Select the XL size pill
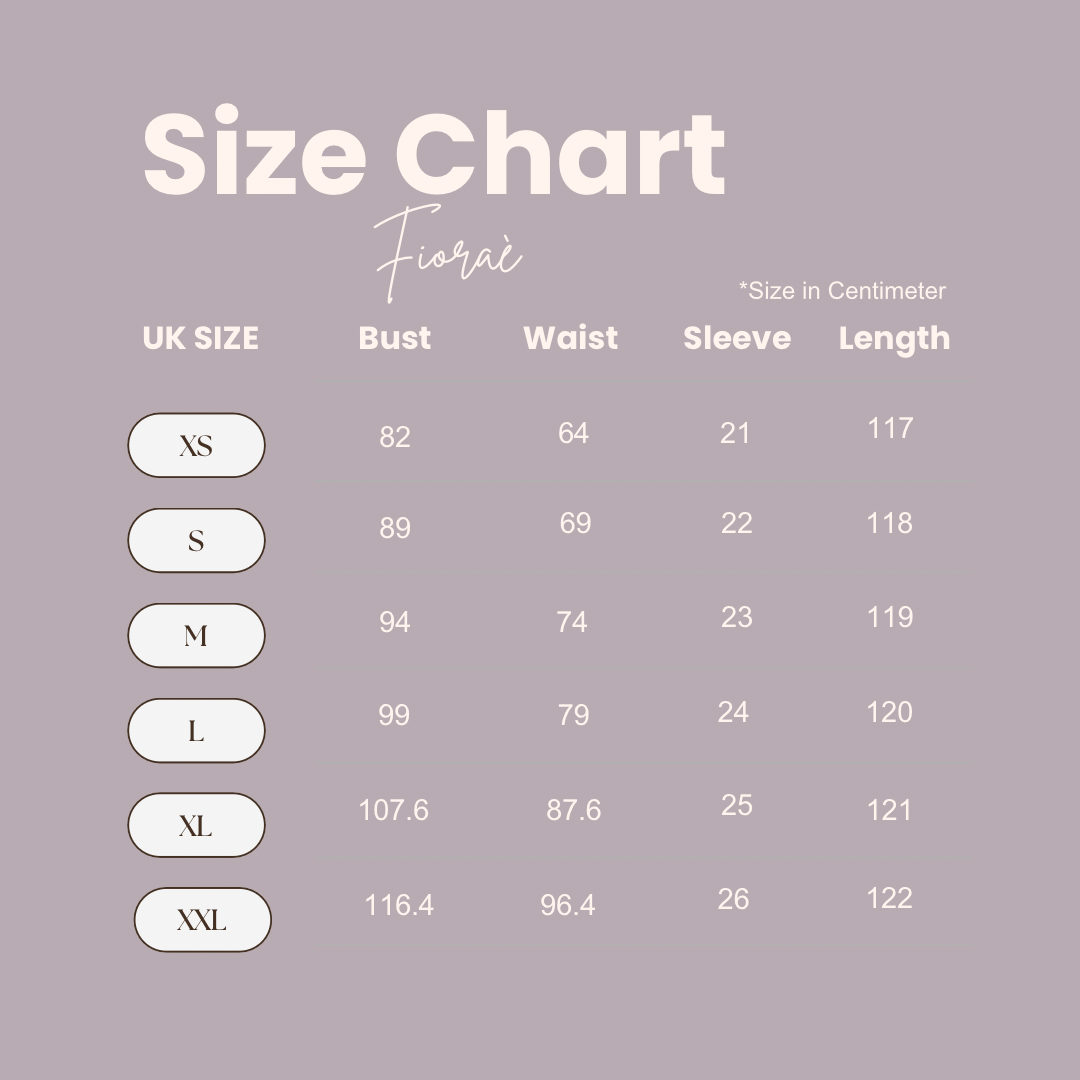This screenshot has height=1080, width=1080. (x=196, y=825)
